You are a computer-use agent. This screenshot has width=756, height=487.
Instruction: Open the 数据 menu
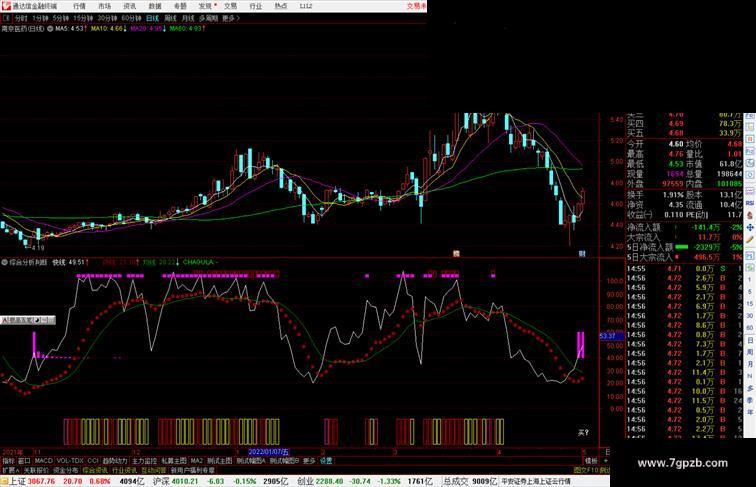tap(155, 6)
